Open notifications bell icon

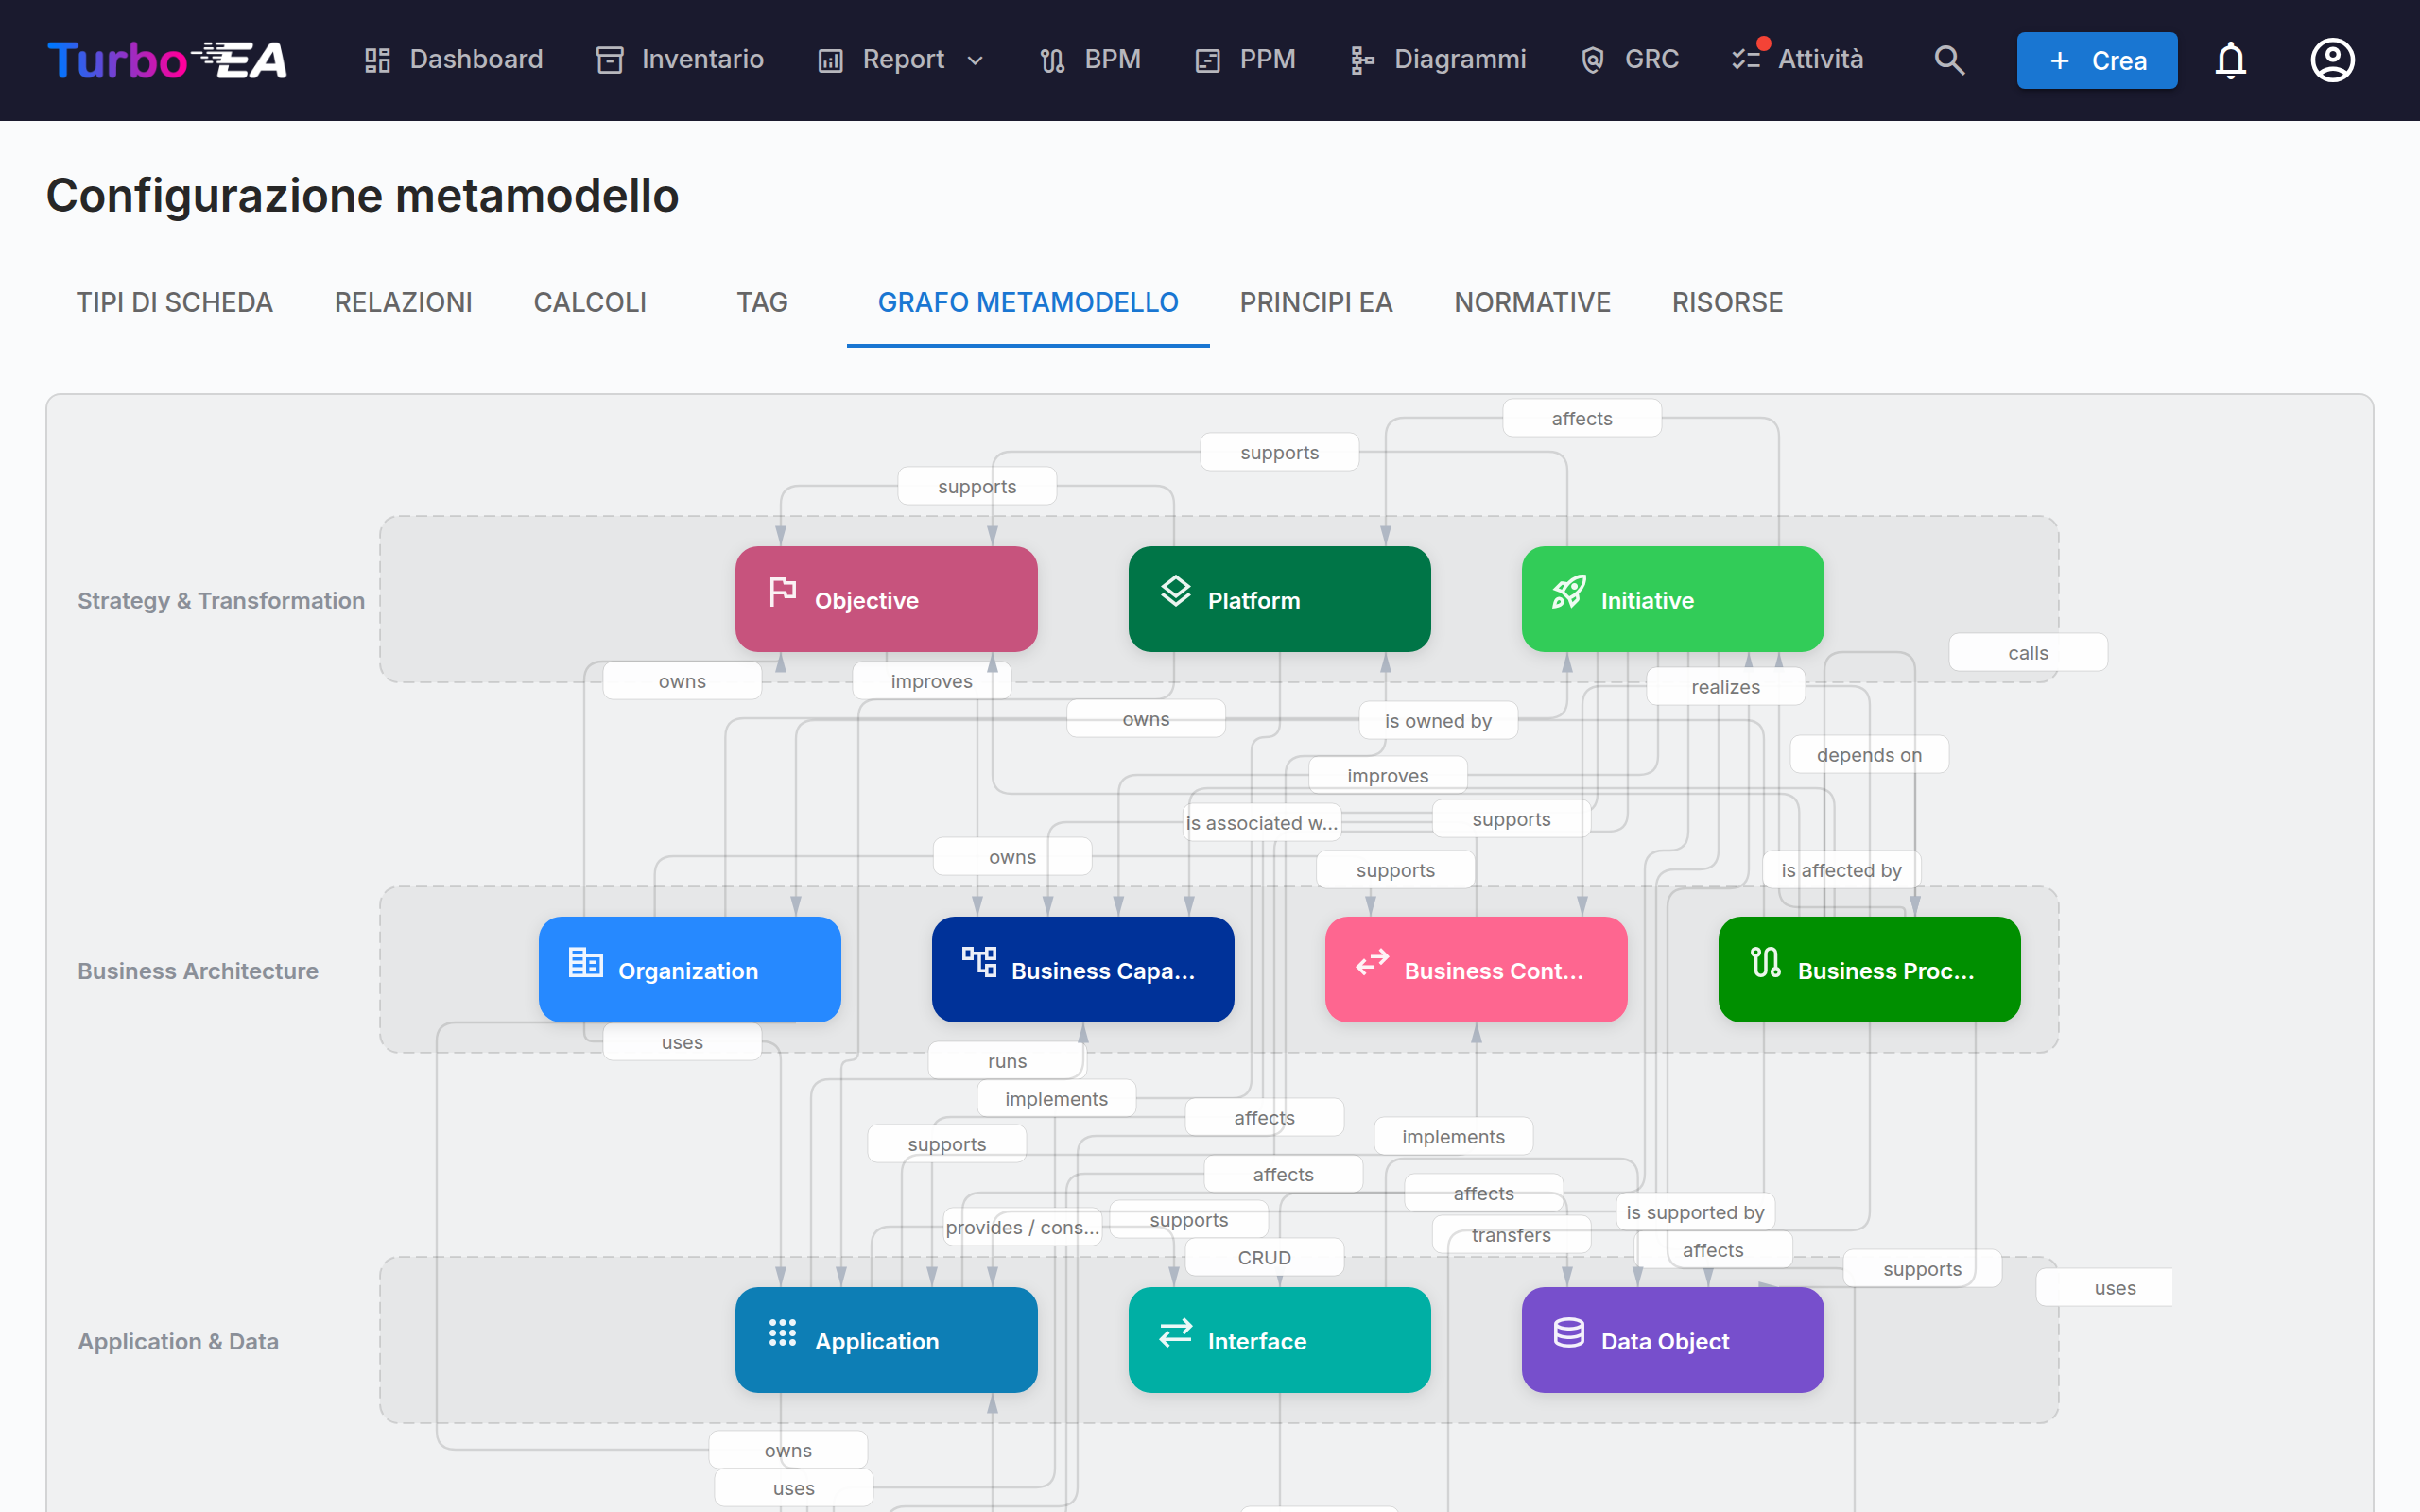[x=2230, y=60]
